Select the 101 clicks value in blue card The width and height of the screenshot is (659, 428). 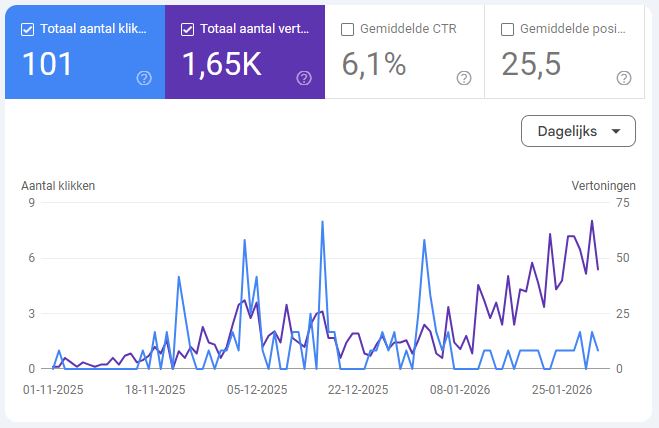pyautogui.click(x=48, y=65)
